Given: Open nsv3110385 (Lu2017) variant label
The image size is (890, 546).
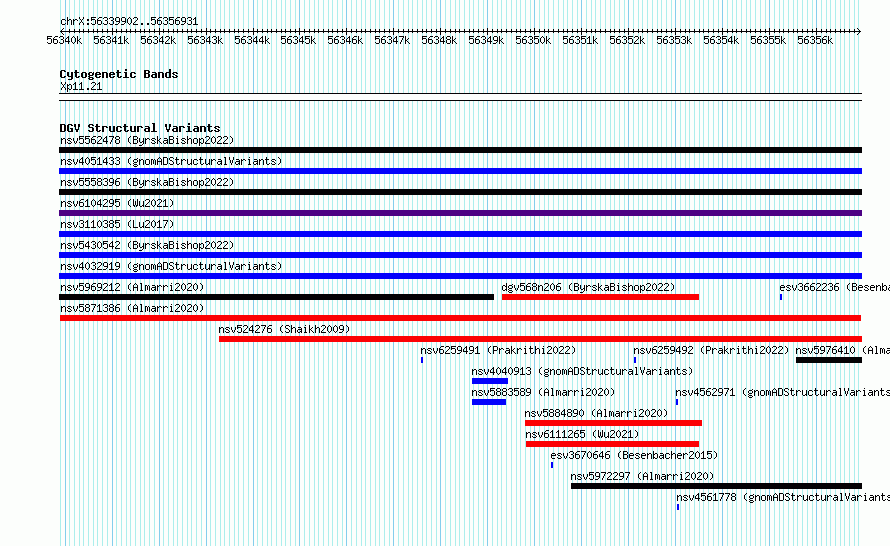Looking at the screenshot, I should tap(117, 224).
